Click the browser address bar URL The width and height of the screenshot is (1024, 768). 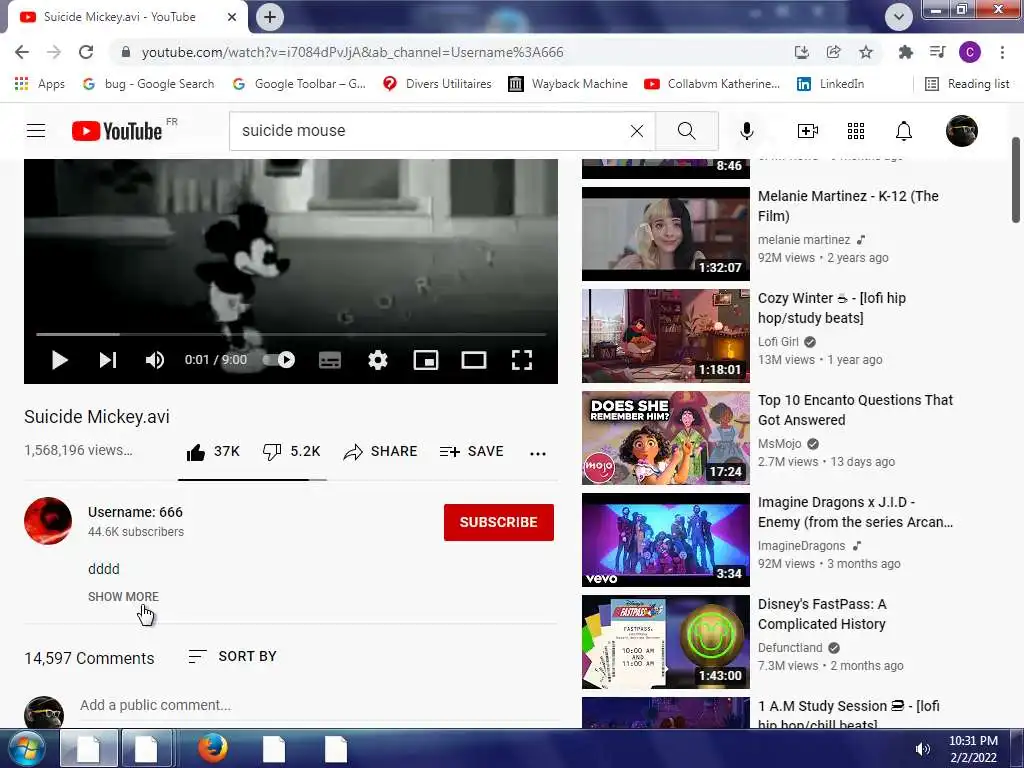352,52
